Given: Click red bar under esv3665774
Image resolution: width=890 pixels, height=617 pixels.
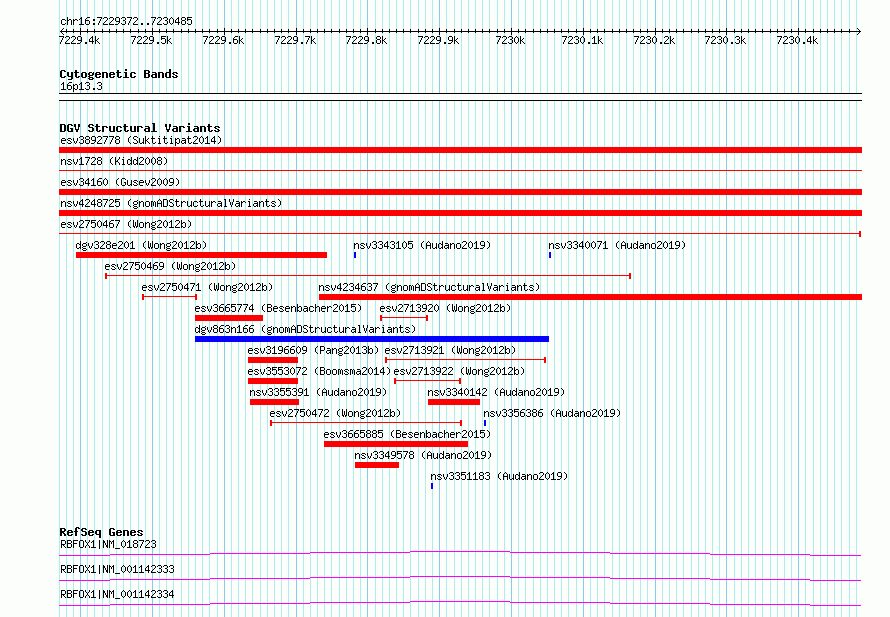Looking at the screenshot, I should pos(229,318).
